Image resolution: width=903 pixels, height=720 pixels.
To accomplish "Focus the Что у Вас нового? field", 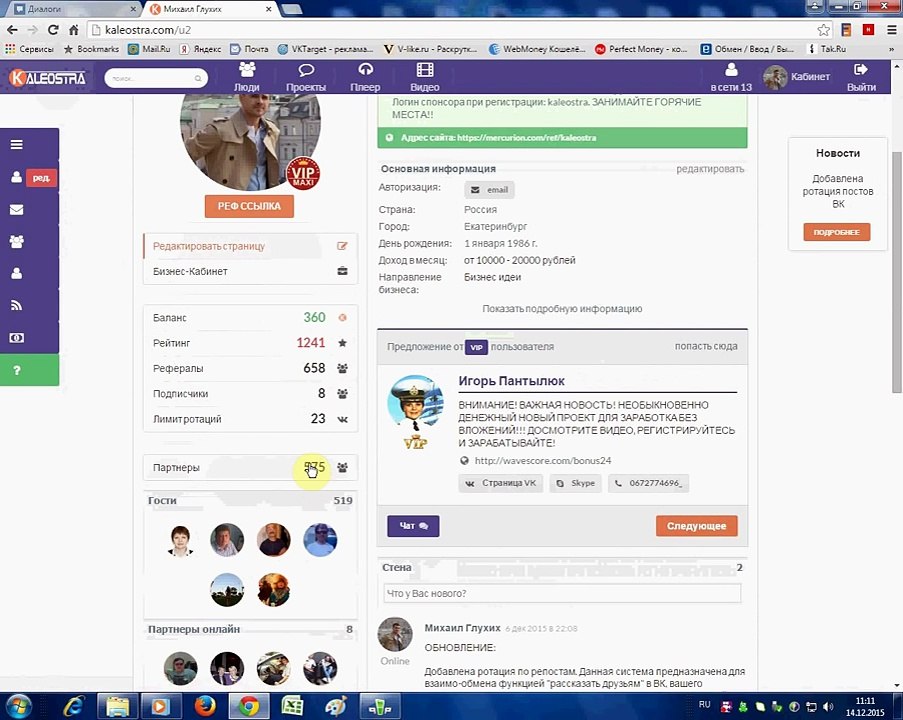I will (562, 593).
